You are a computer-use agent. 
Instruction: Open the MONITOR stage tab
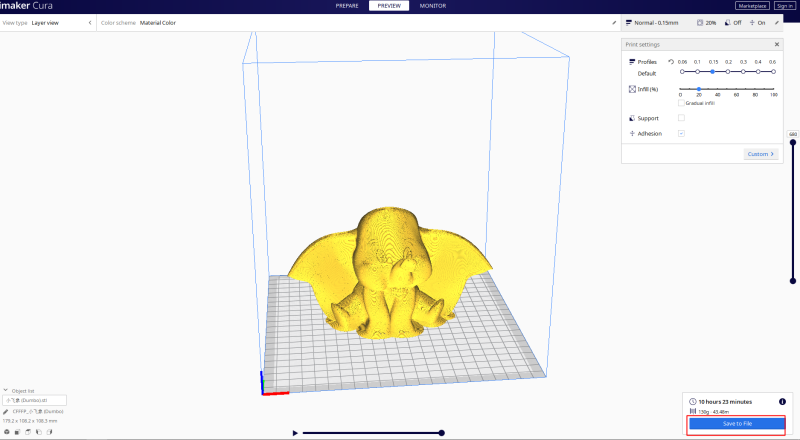[433, 6]
